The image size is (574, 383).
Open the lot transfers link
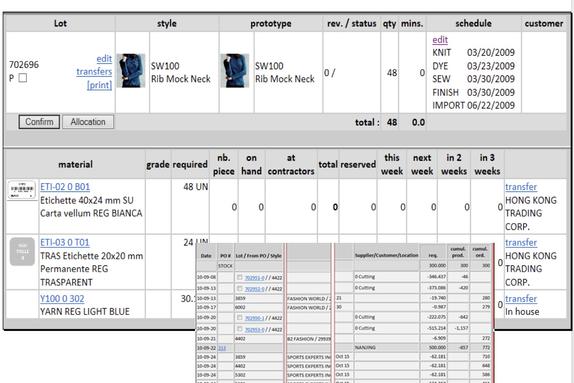pos(94,72)
